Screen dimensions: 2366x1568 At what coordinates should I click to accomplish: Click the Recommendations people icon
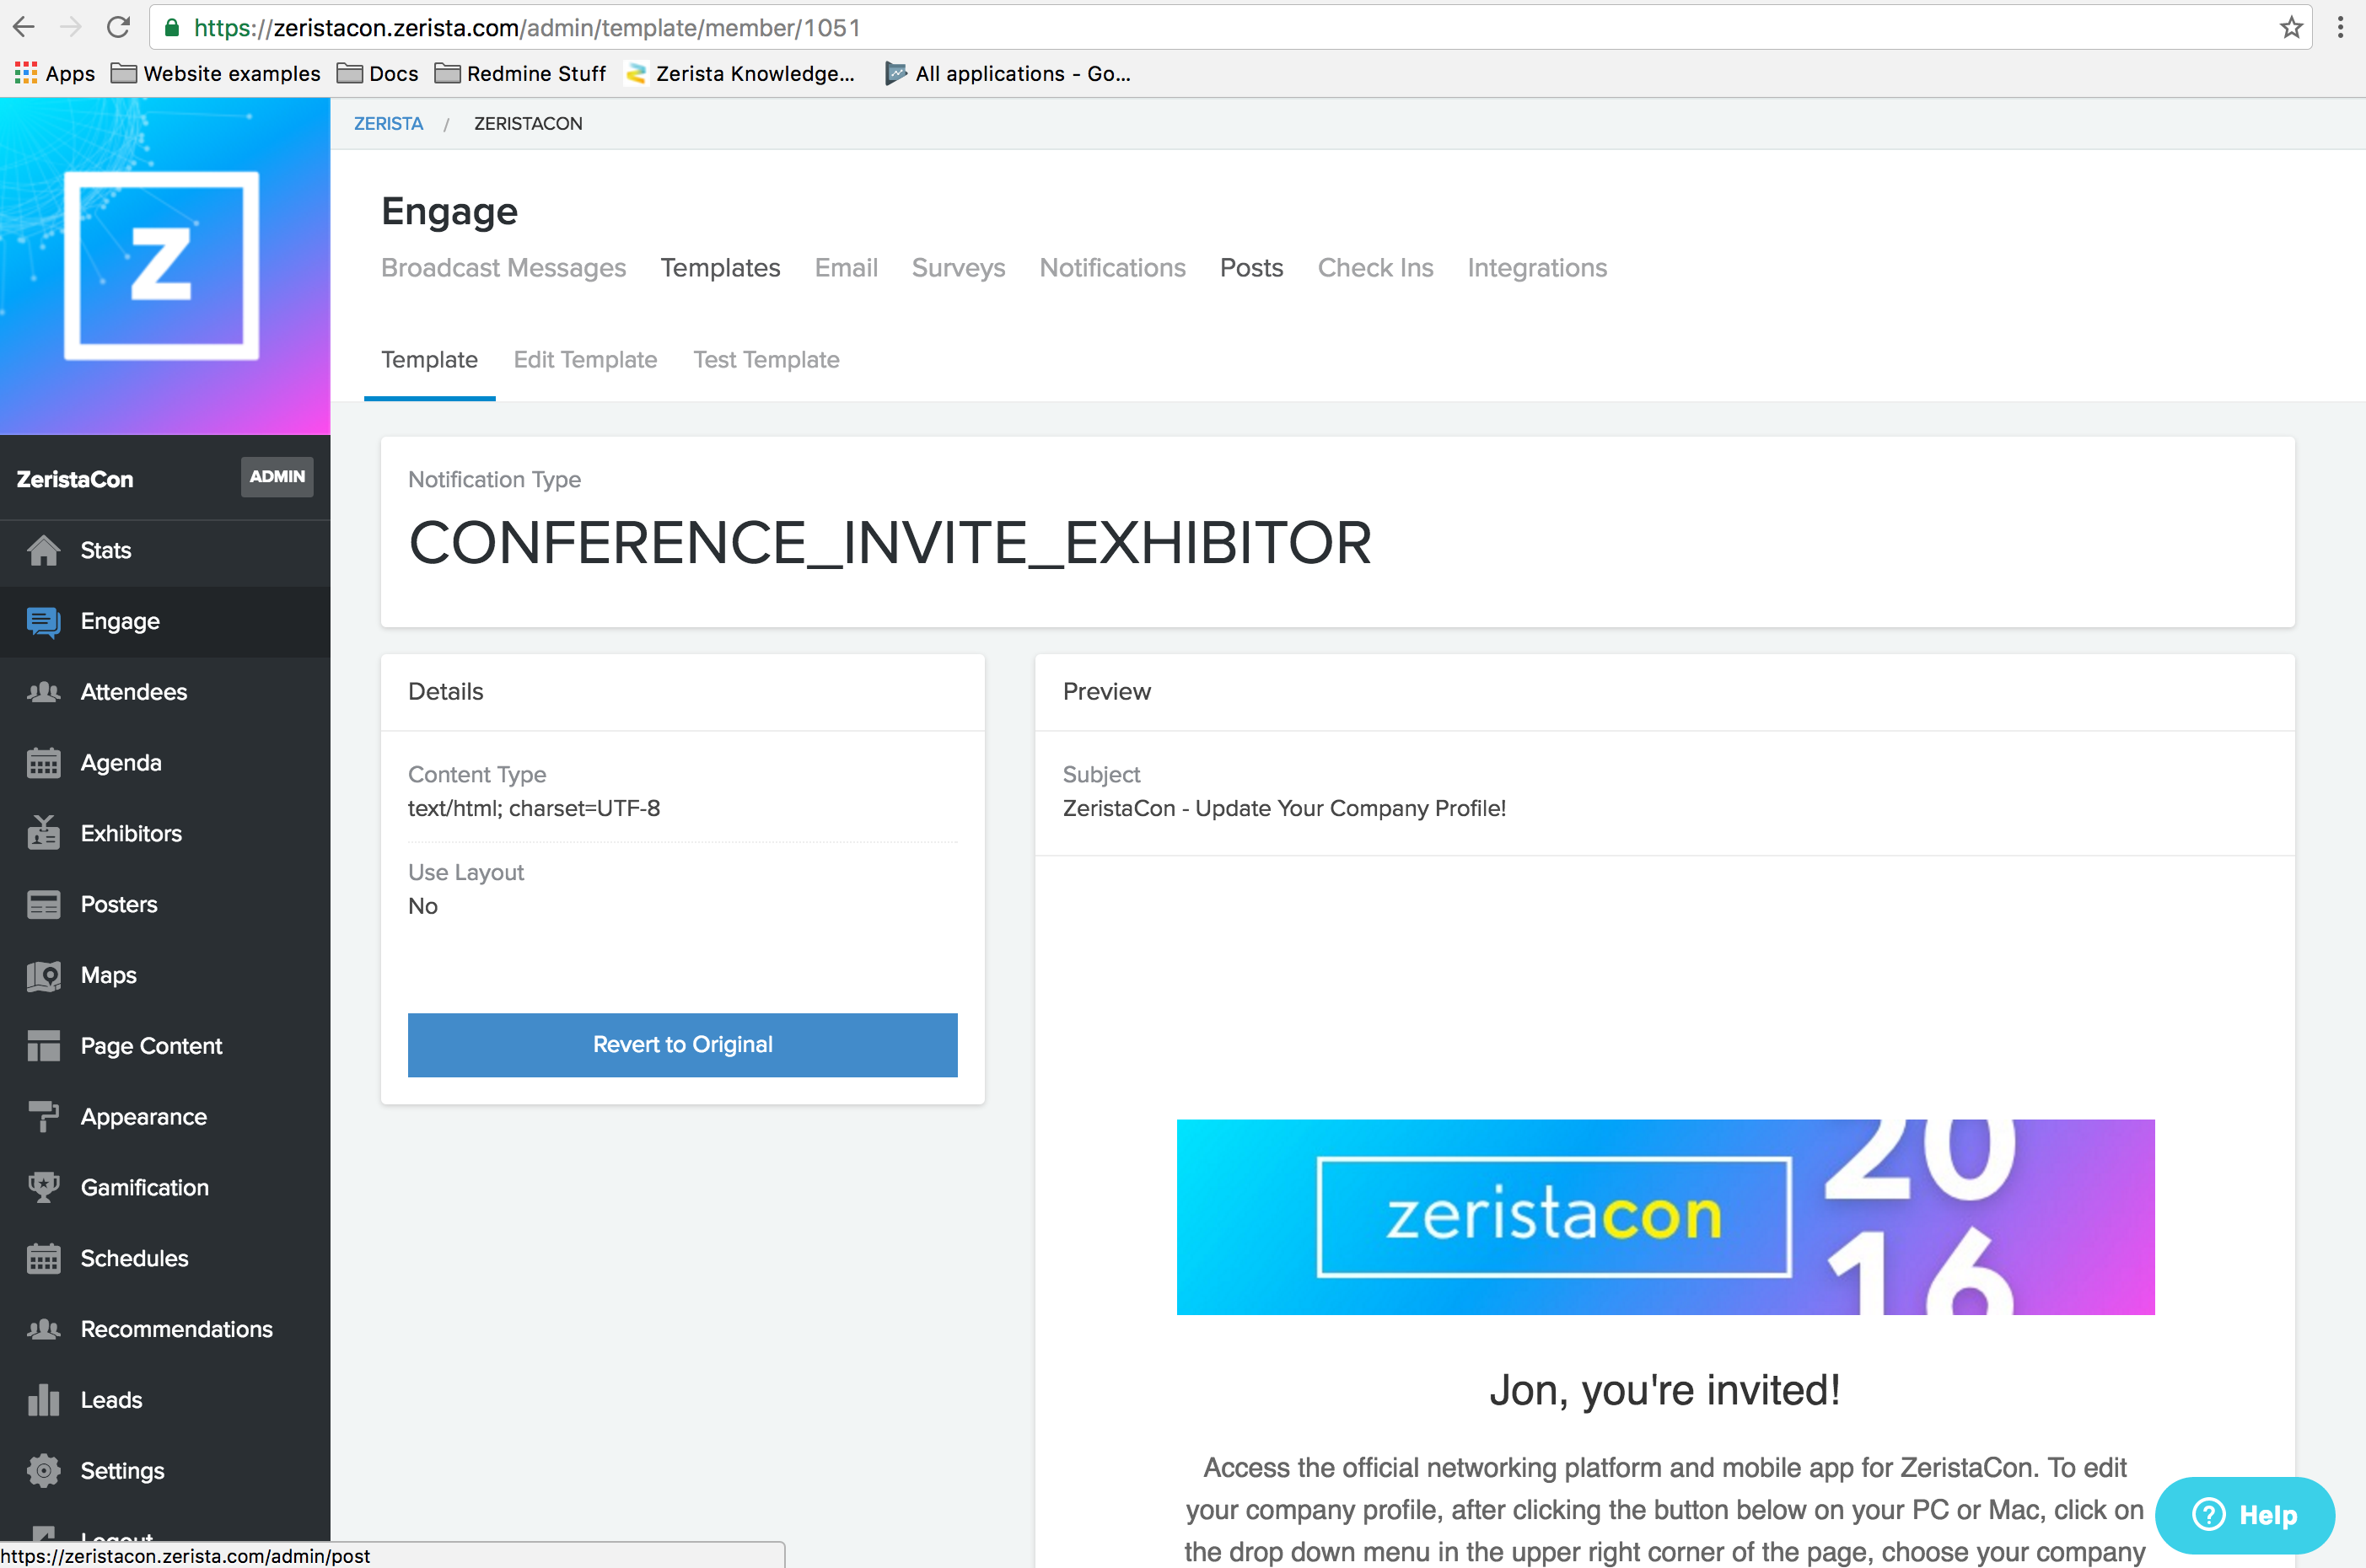click(43, 1329)
